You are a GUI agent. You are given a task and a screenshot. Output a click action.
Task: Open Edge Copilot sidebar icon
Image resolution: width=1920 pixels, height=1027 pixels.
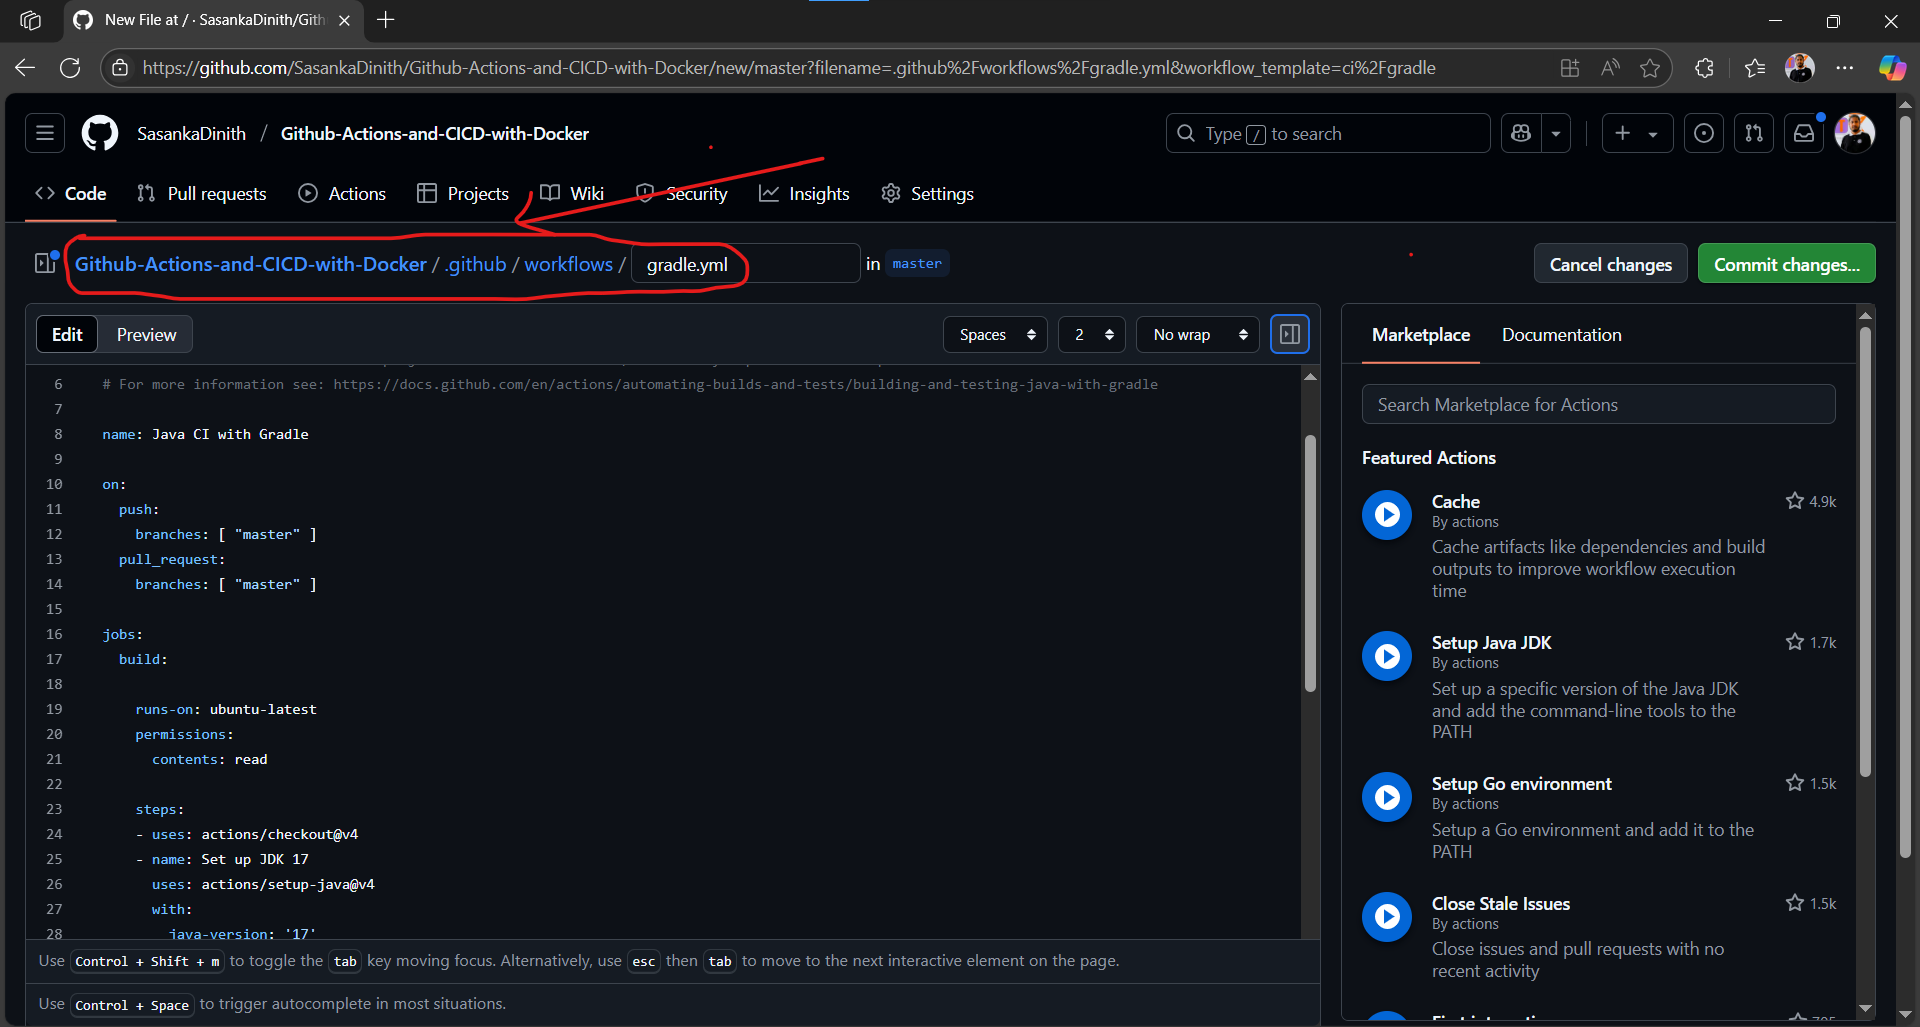tap(1892, 68)
